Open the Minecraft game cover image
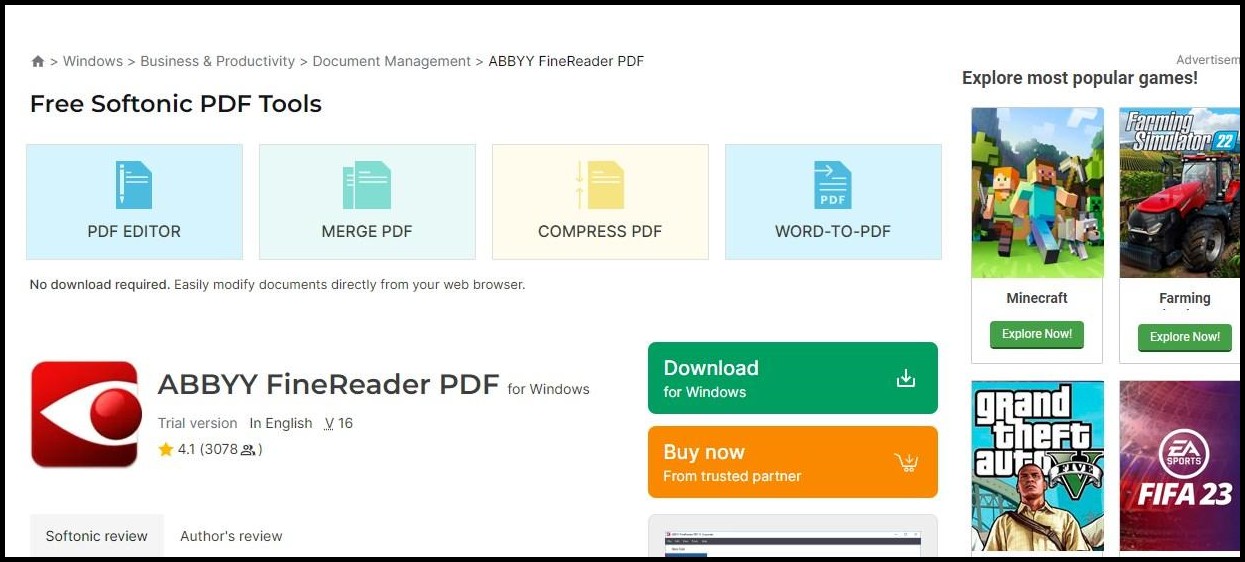1245x562 pixels. pos(1038,193)
